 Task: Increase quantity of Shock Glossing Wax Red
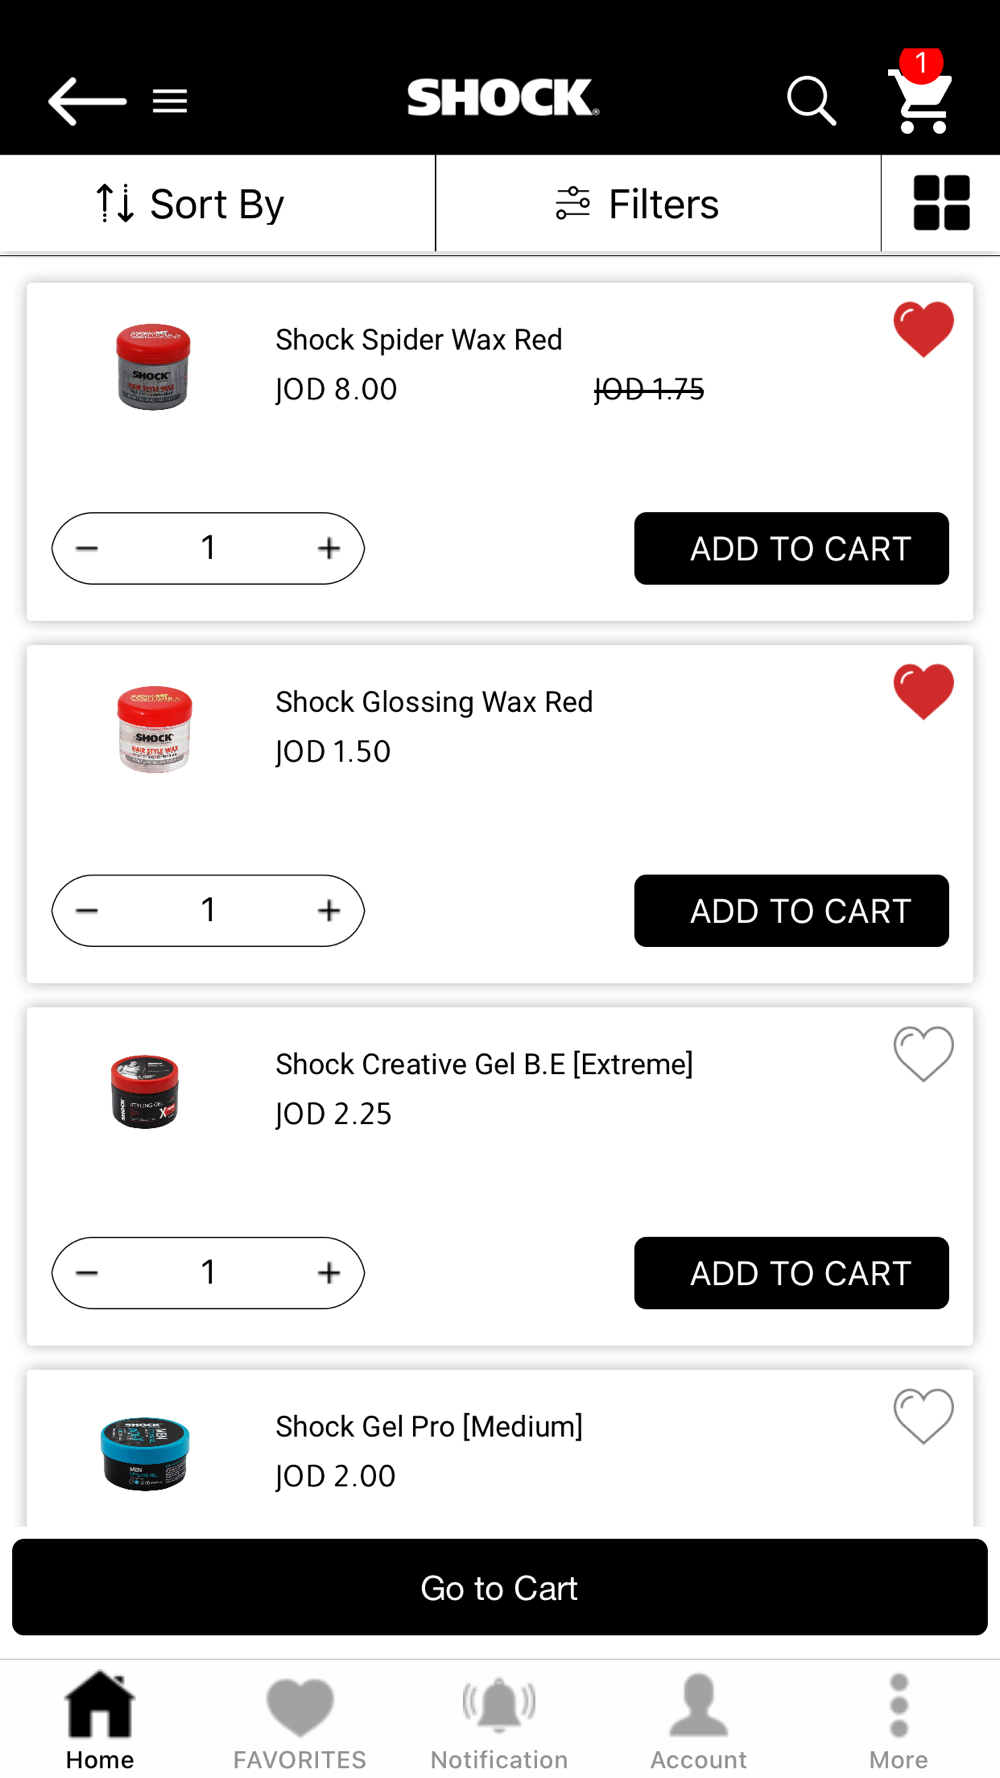pos(329,911)
